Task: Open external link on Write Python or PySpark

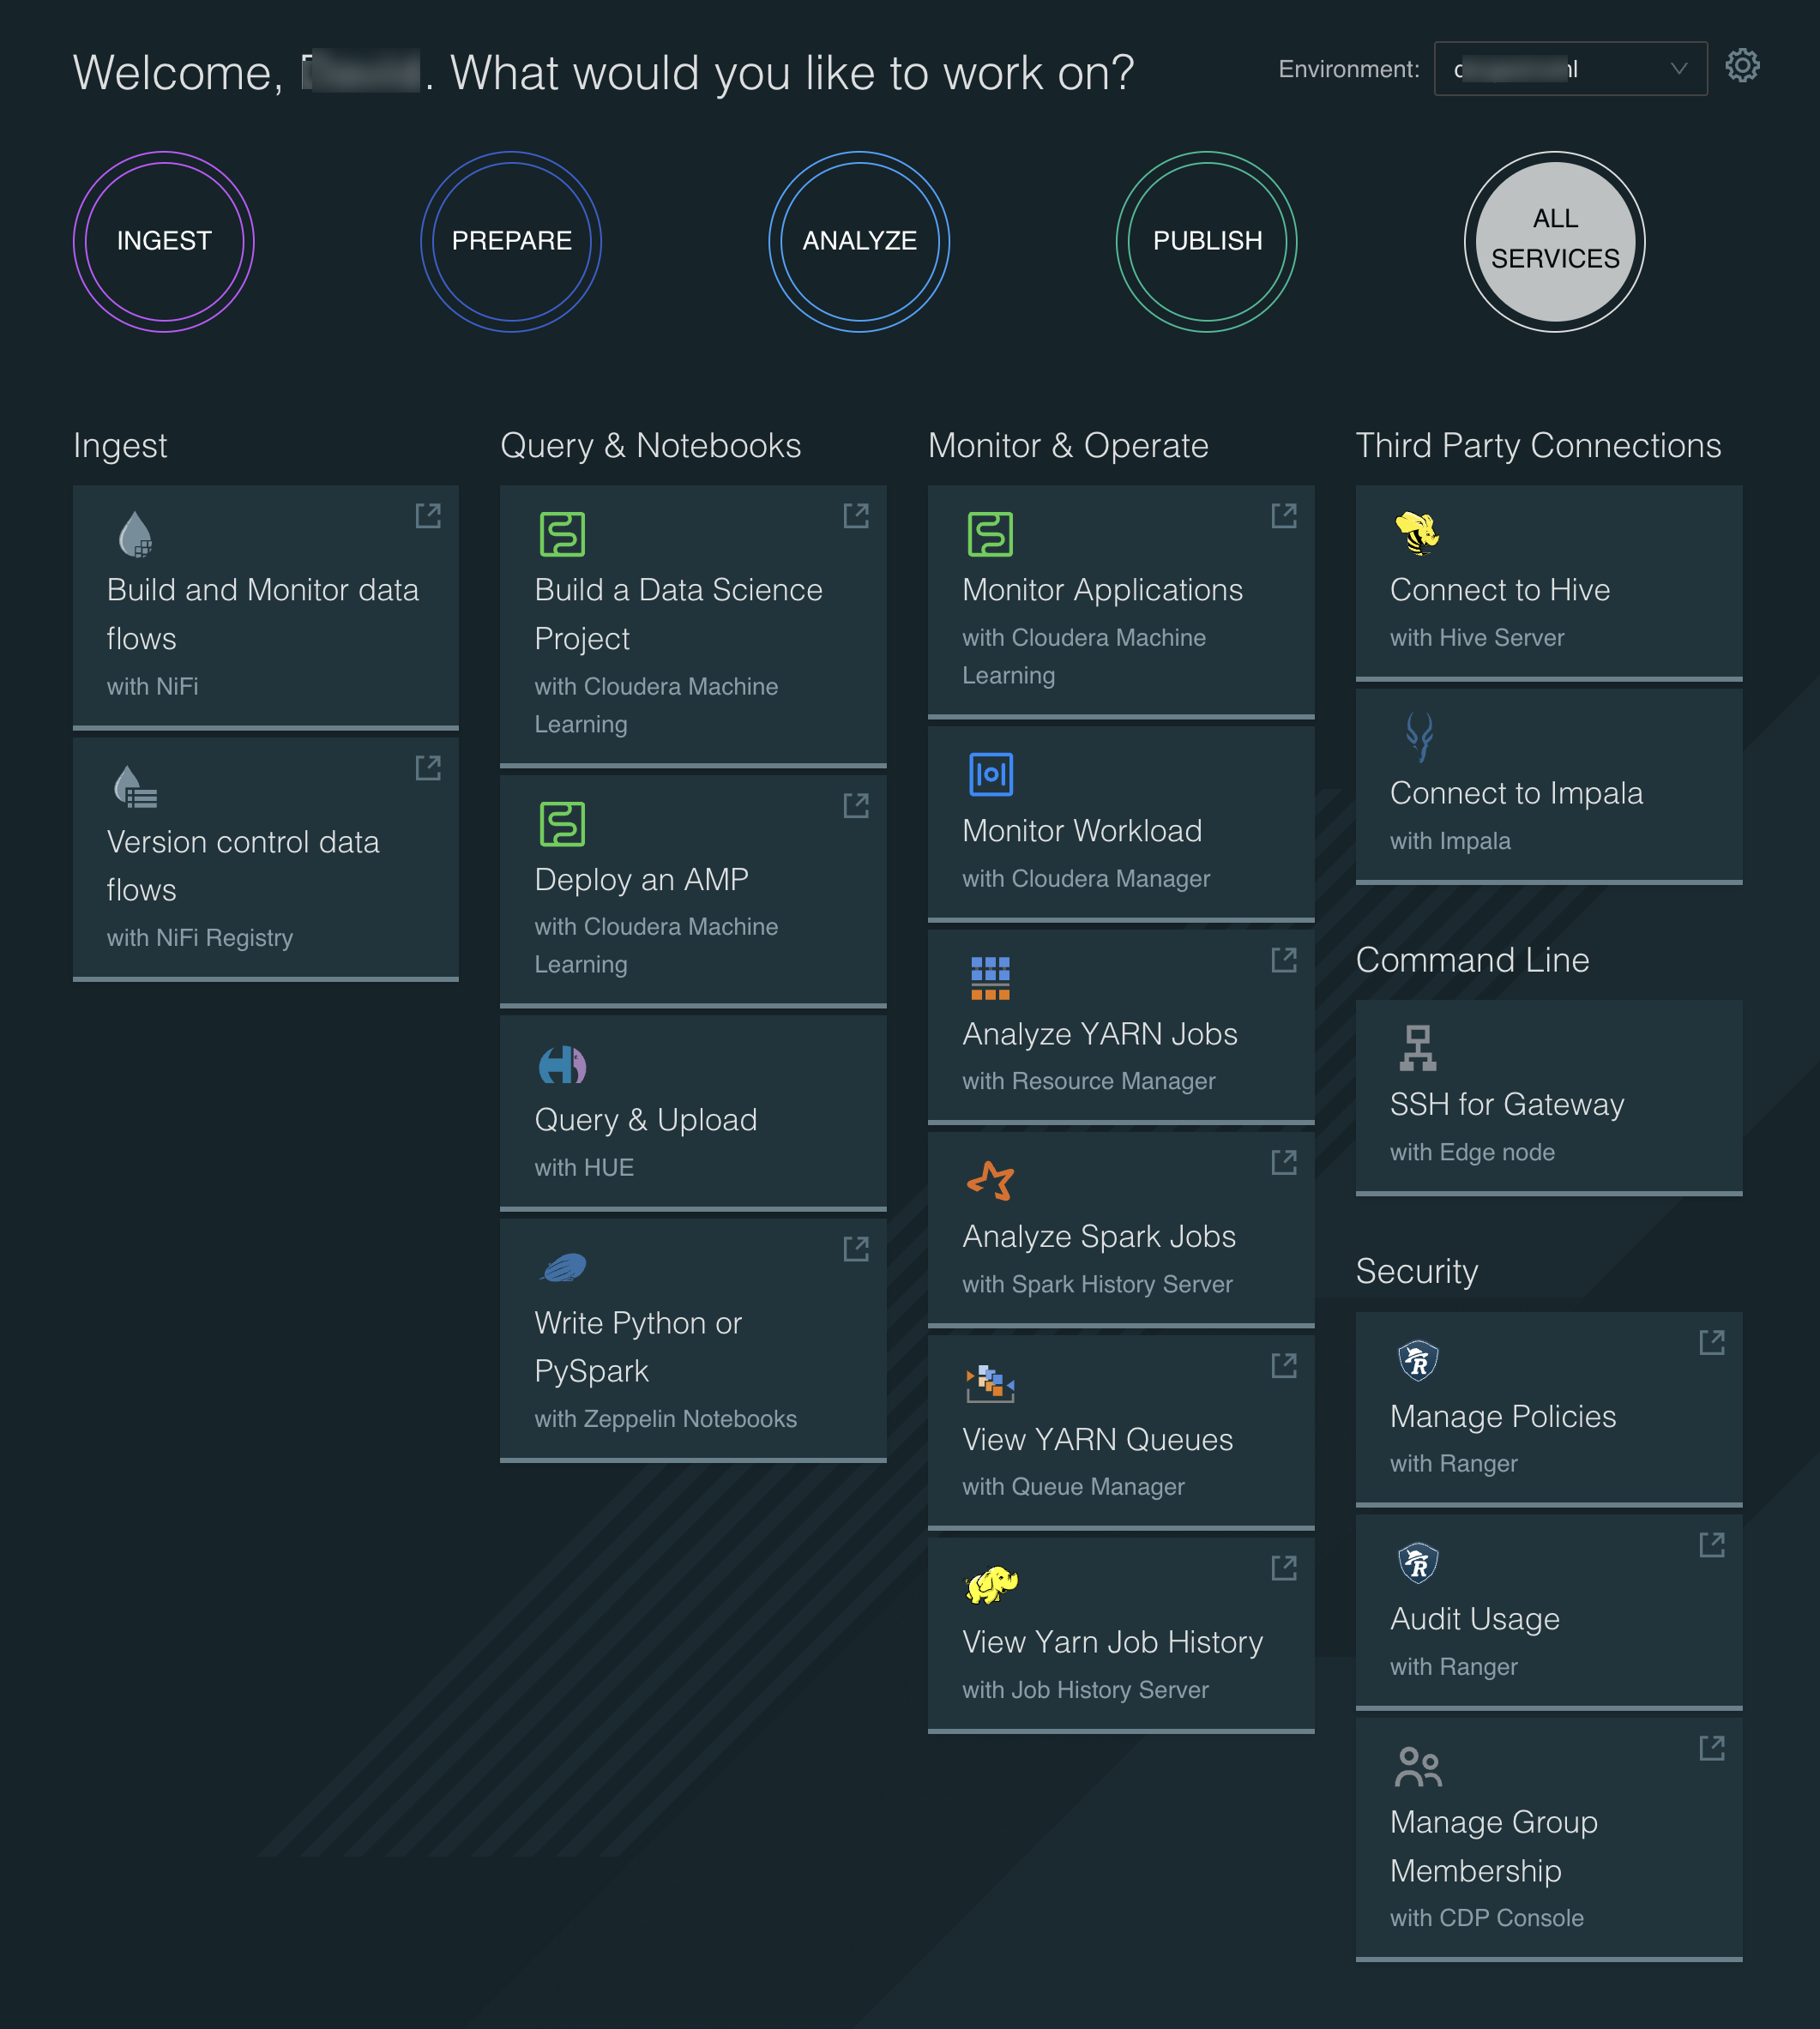Action: pos(856,1249)
